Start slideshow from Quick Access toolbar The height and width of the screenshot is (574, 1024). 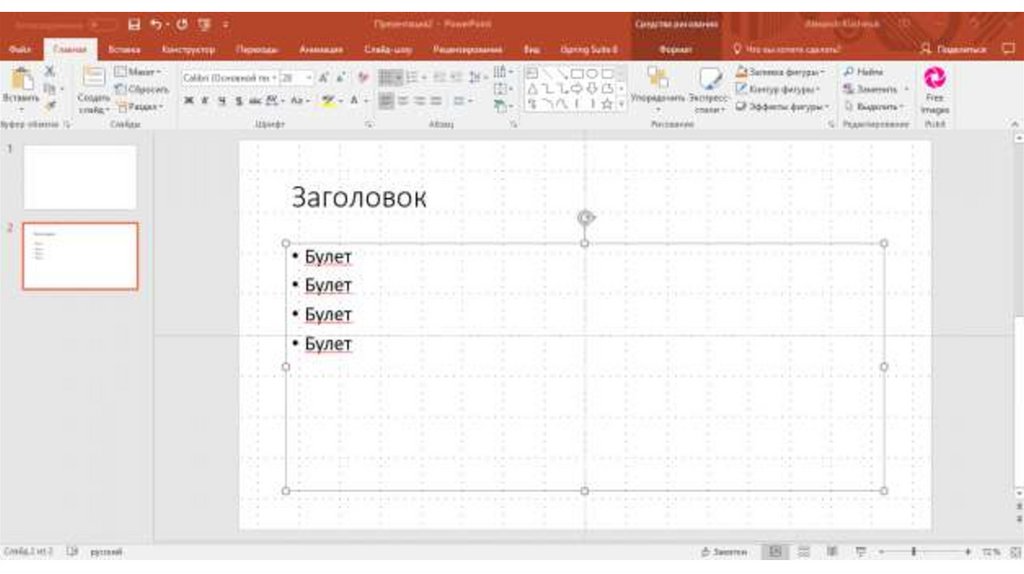(x=204, y=25)
